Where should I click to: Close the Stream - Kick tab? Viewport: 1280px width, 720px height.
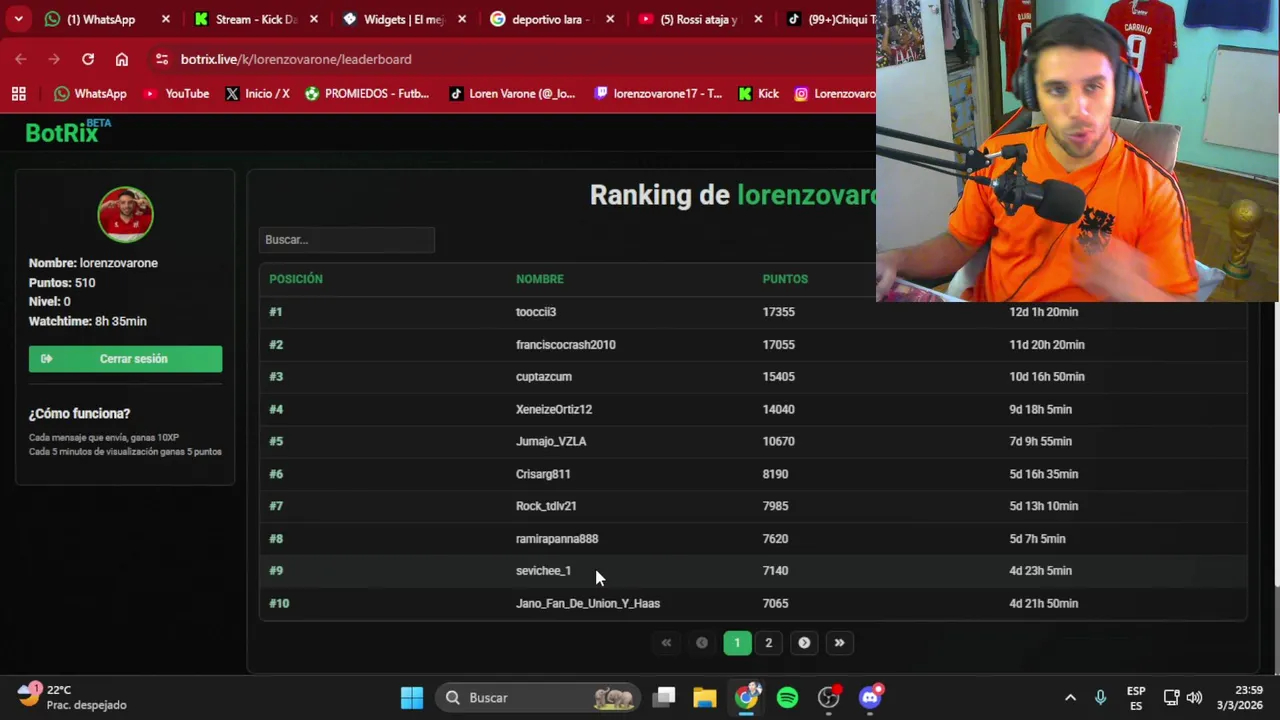pos(314,19)
